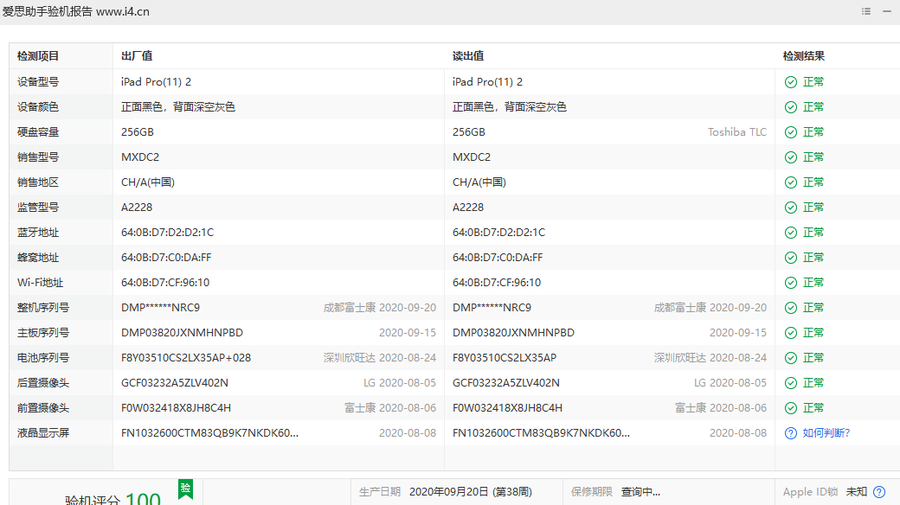The image size is (900, 505).
Task: Select the 液晶显示屏 row label
Action: (x=43, y=433)
